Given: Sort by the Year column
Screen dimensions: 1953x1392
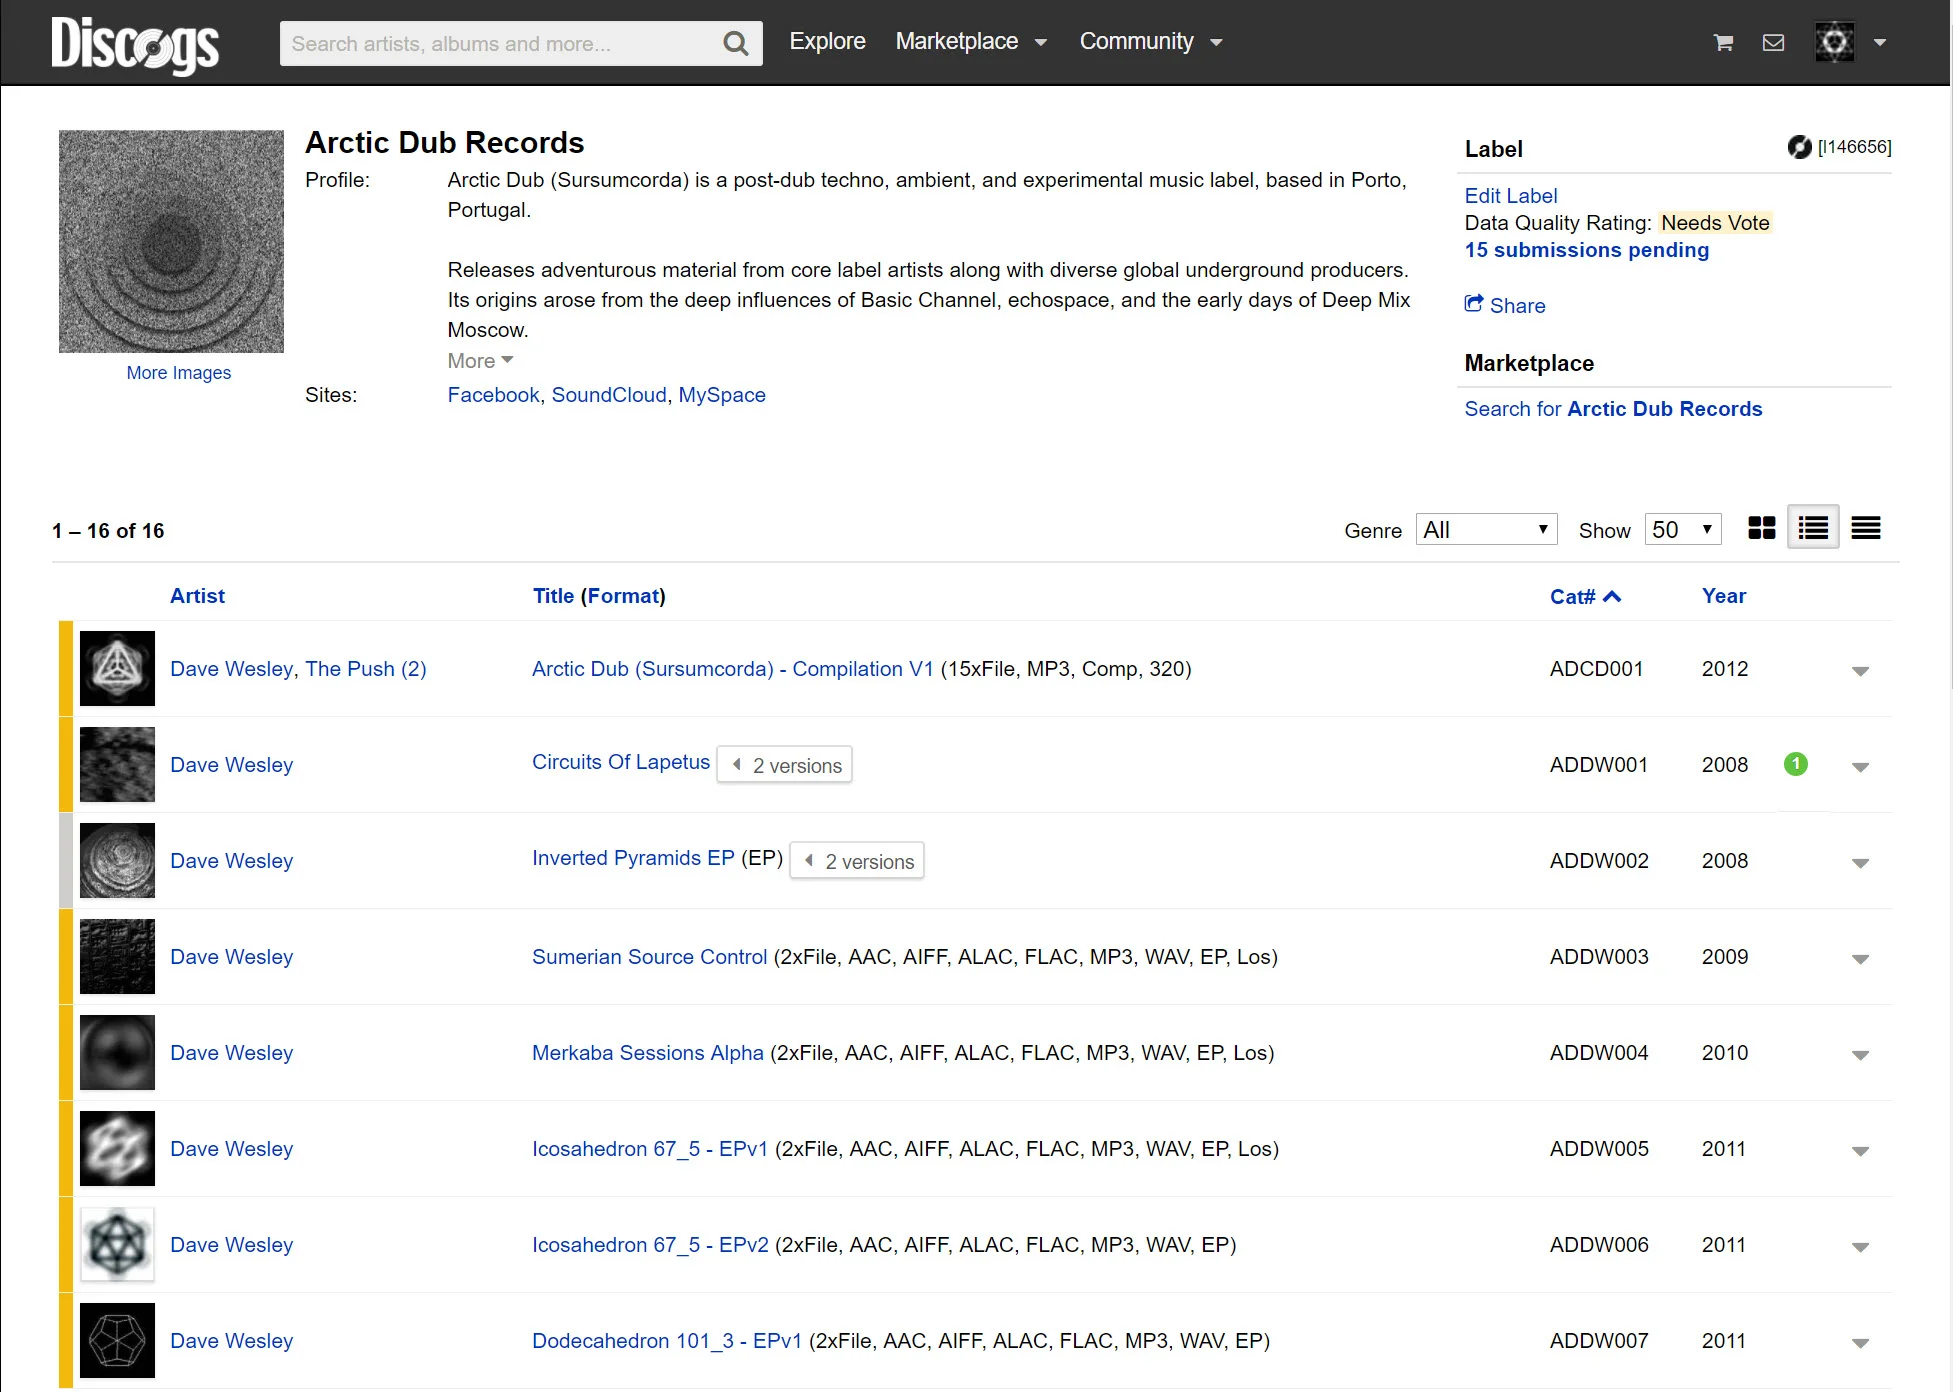Looking at the screenshot, I should pyautogui.click(x=1724, y=596).
